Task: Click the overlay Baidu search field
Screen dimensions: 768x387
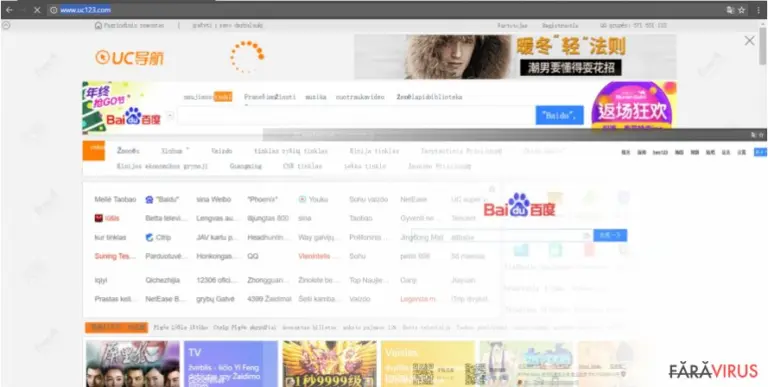Action: (502, 236)
